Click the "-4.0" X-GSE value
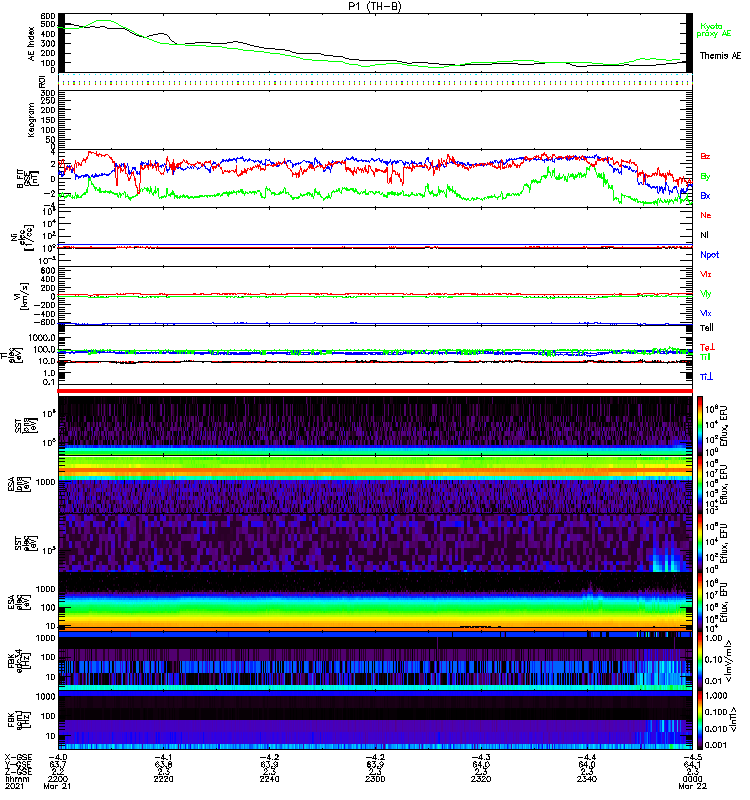This screenshot has height=800, width=750. [58, 757]
